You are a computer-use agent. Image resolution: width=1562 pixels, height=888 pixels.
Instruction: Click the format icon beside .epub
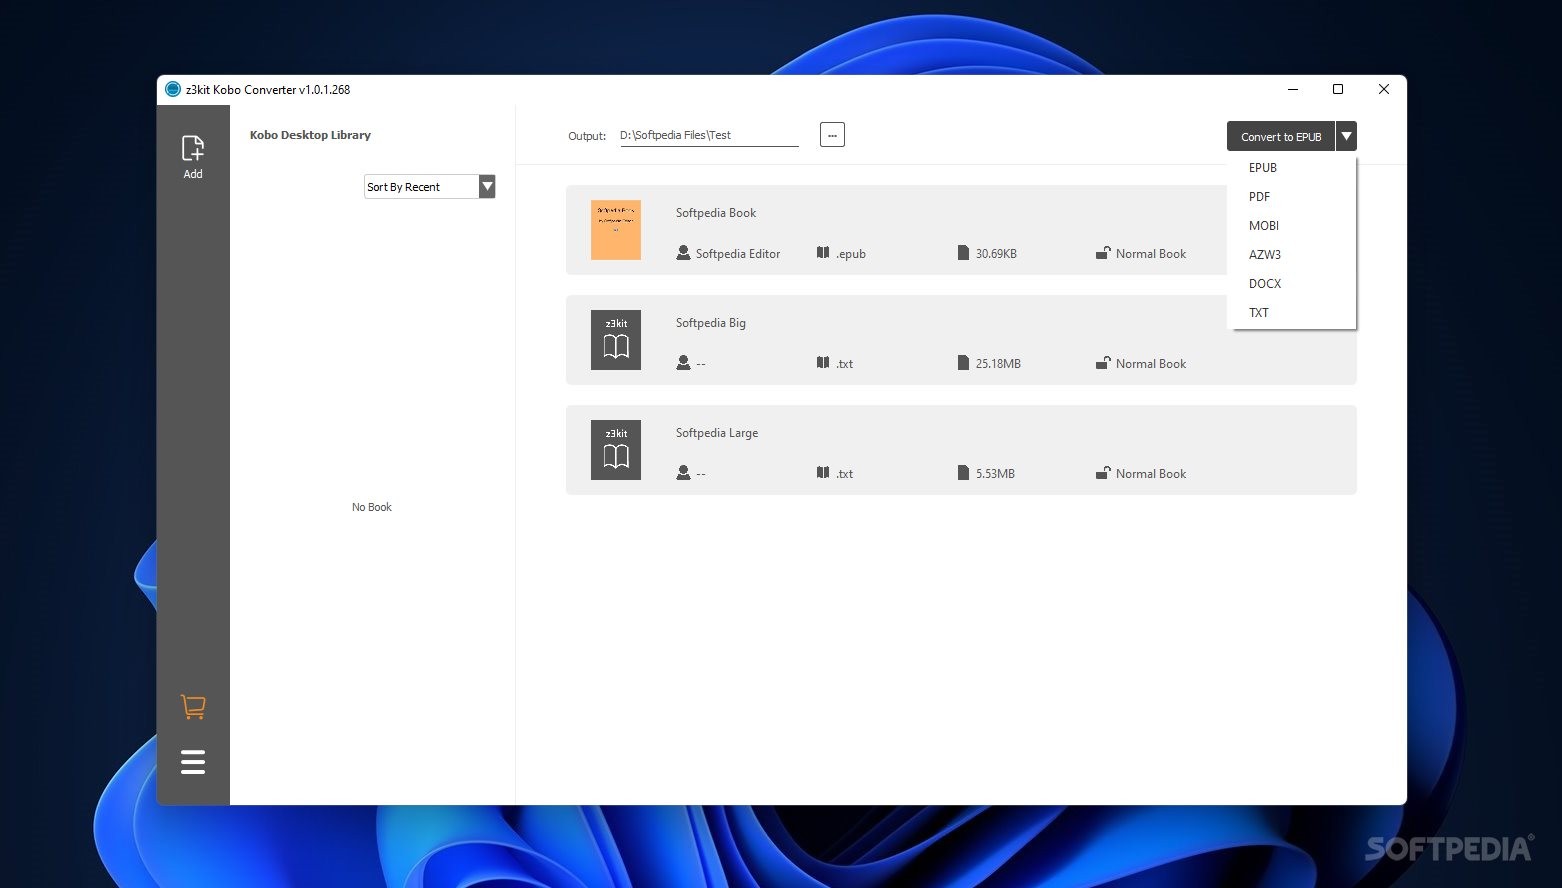click(x=823, y=253)
